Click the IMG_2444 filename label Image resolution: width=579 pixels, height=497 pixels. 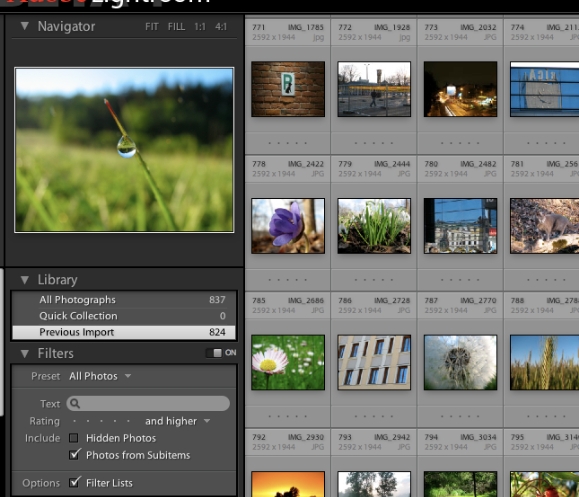click(392, 164)
